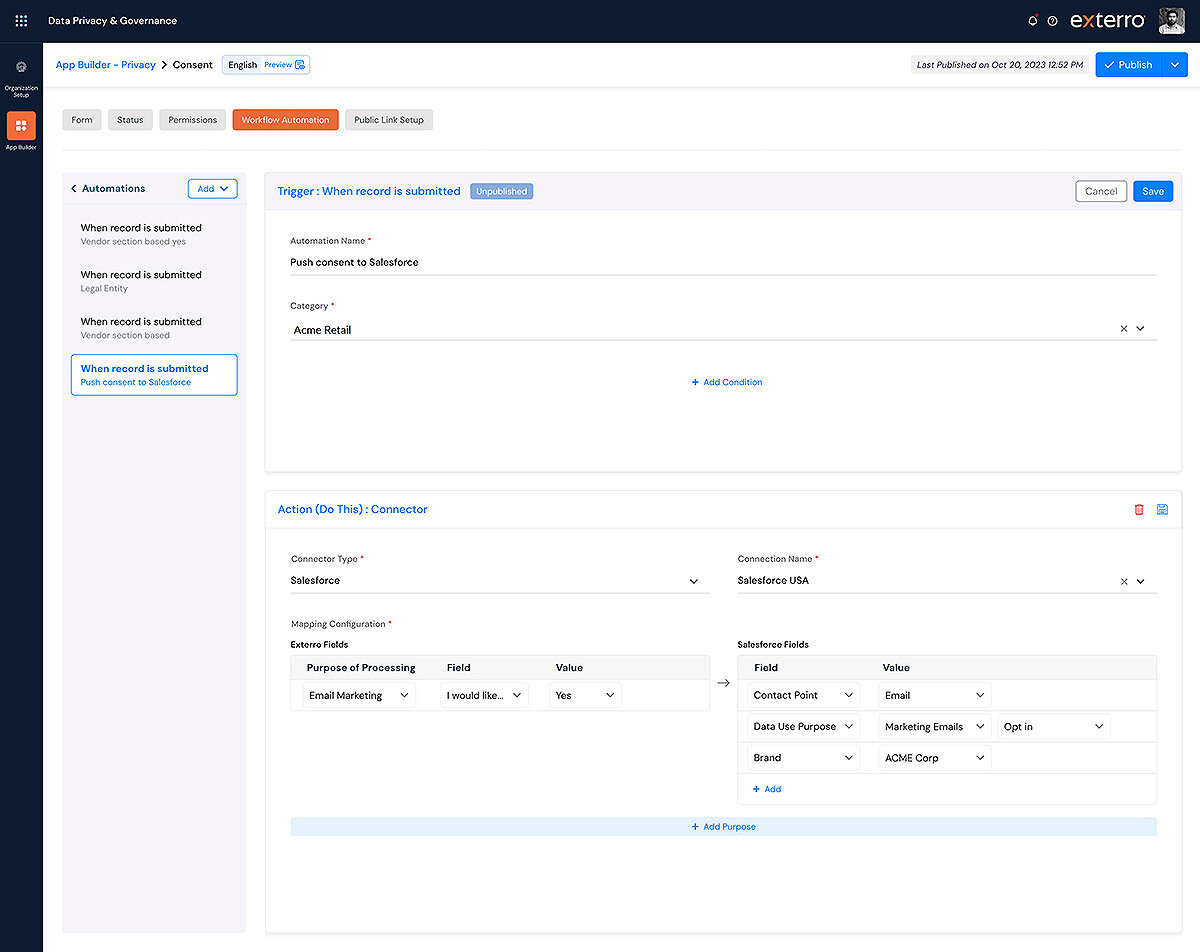Open the Email value dropdown
The height and width of the screenshot is (952, 1200).
935,695
